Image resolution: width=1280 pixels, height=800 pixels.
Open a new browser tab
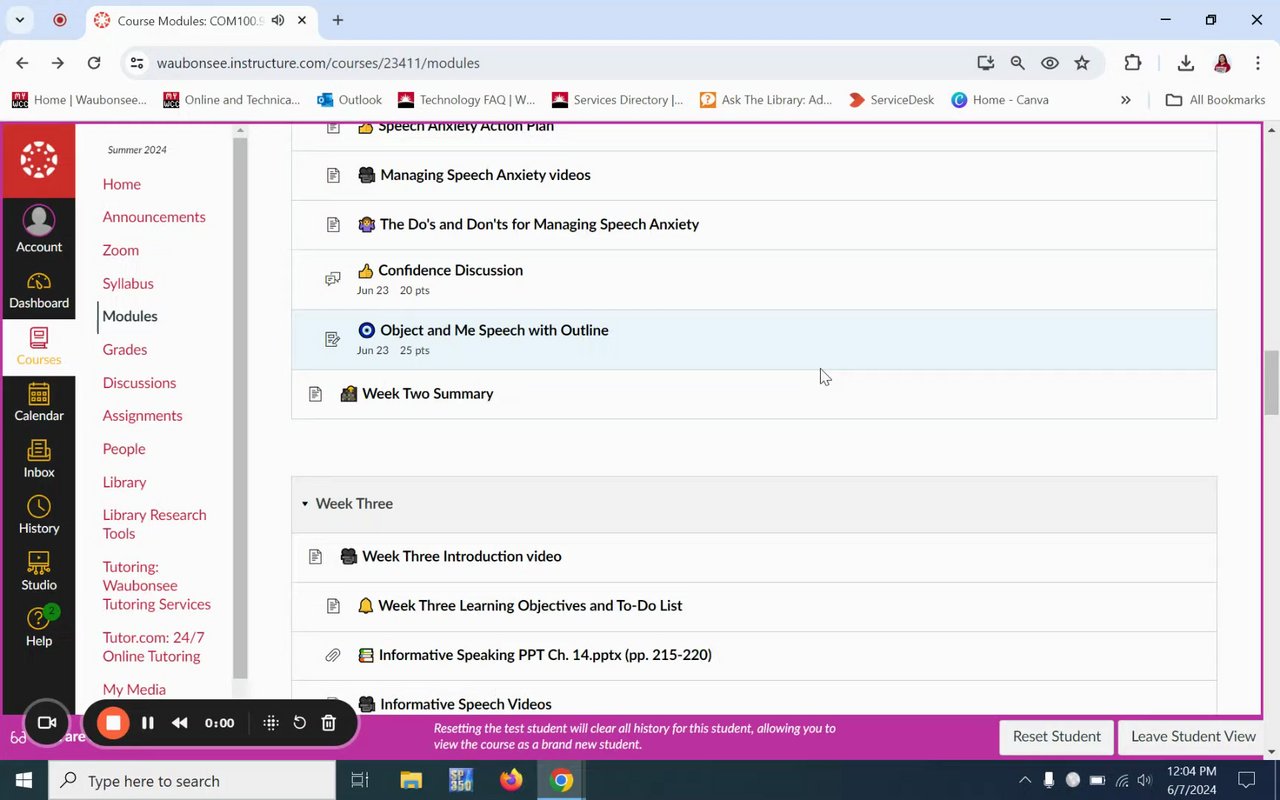click(338, 20)
